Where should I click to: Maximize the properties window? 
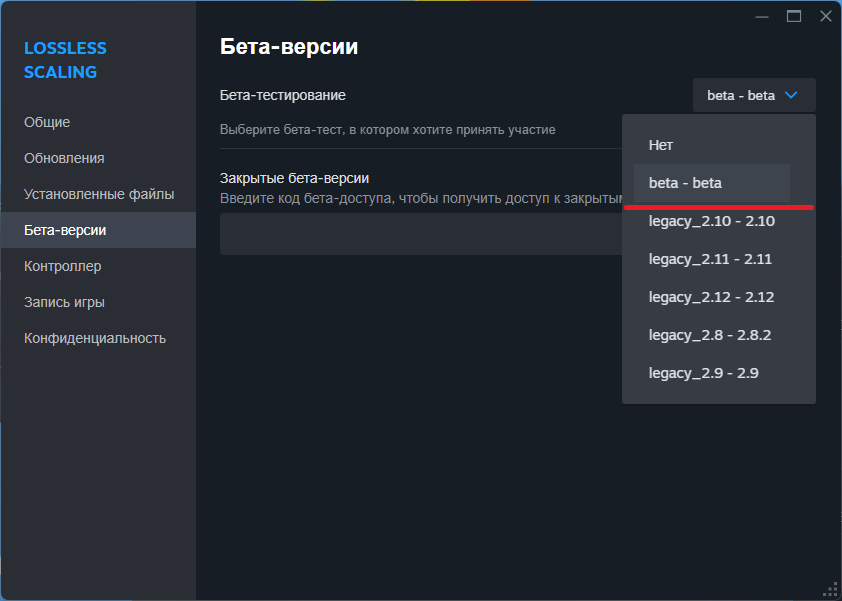click(x=794, y=16)
